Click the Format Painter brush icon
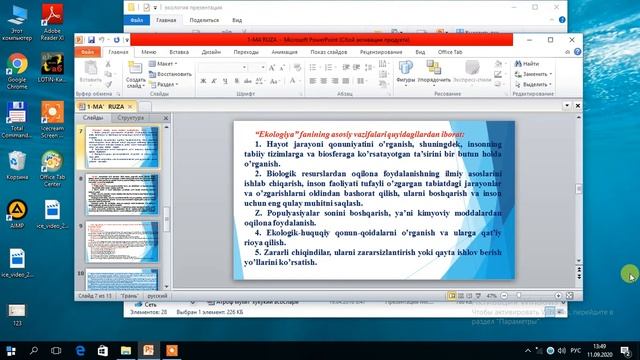 coord(108,84)
